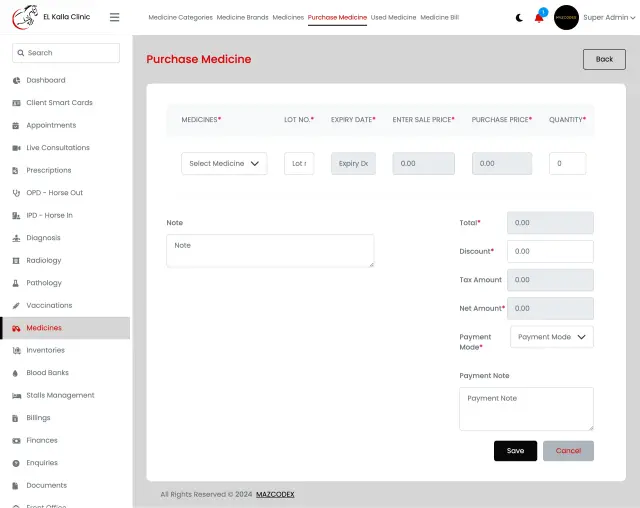Click the Lot number input field
Image resolution: width=640 pixels, height=508 pixels.
click(299, 164)
